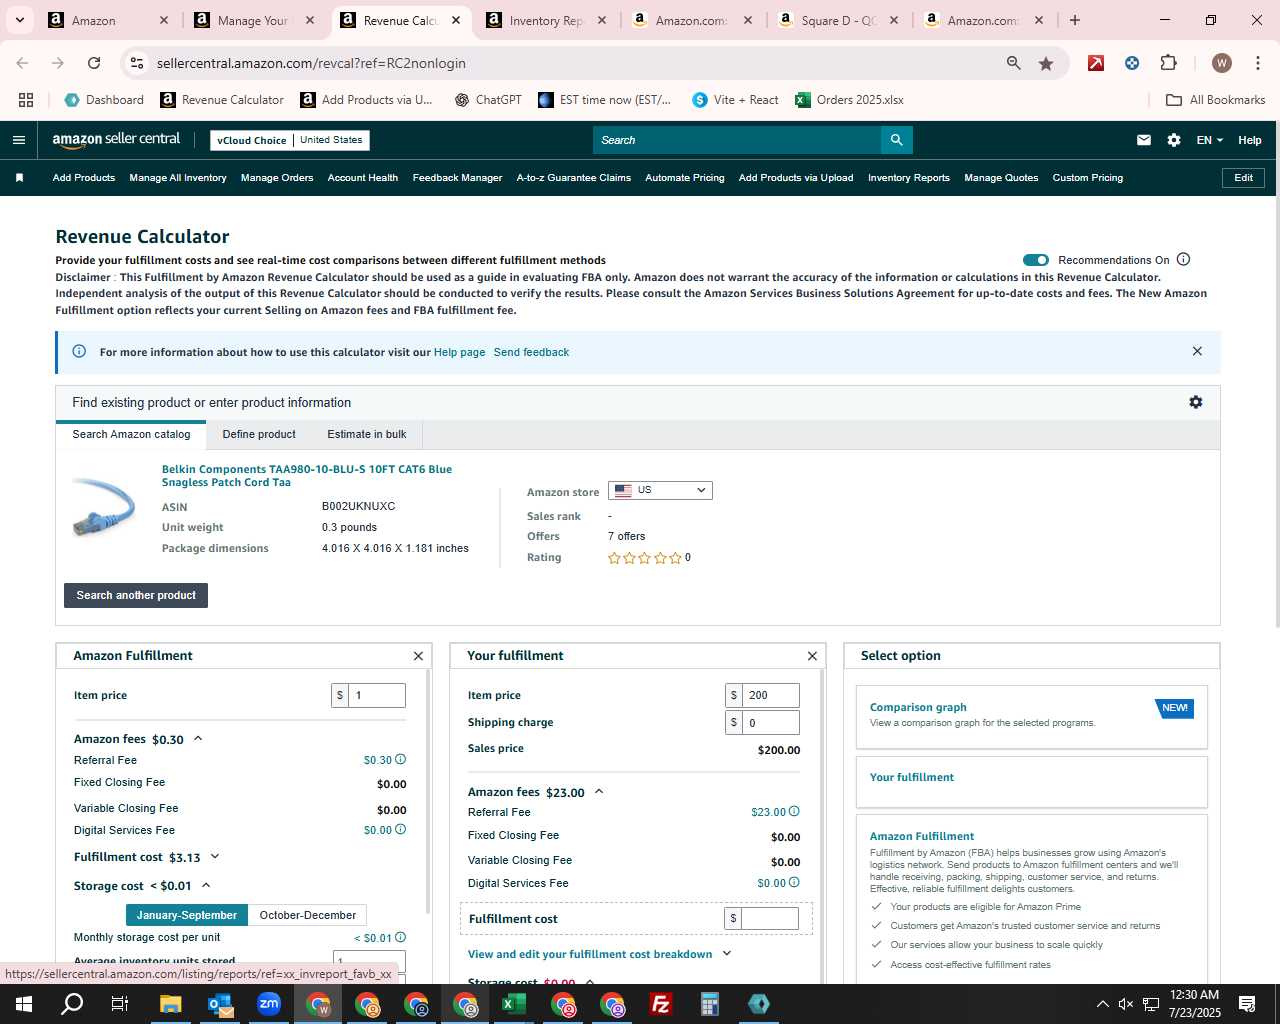Viewport: 1280px width, 1024px height.
Task: Toggle the Recommendations On switch
Action: coord(1036,260)
